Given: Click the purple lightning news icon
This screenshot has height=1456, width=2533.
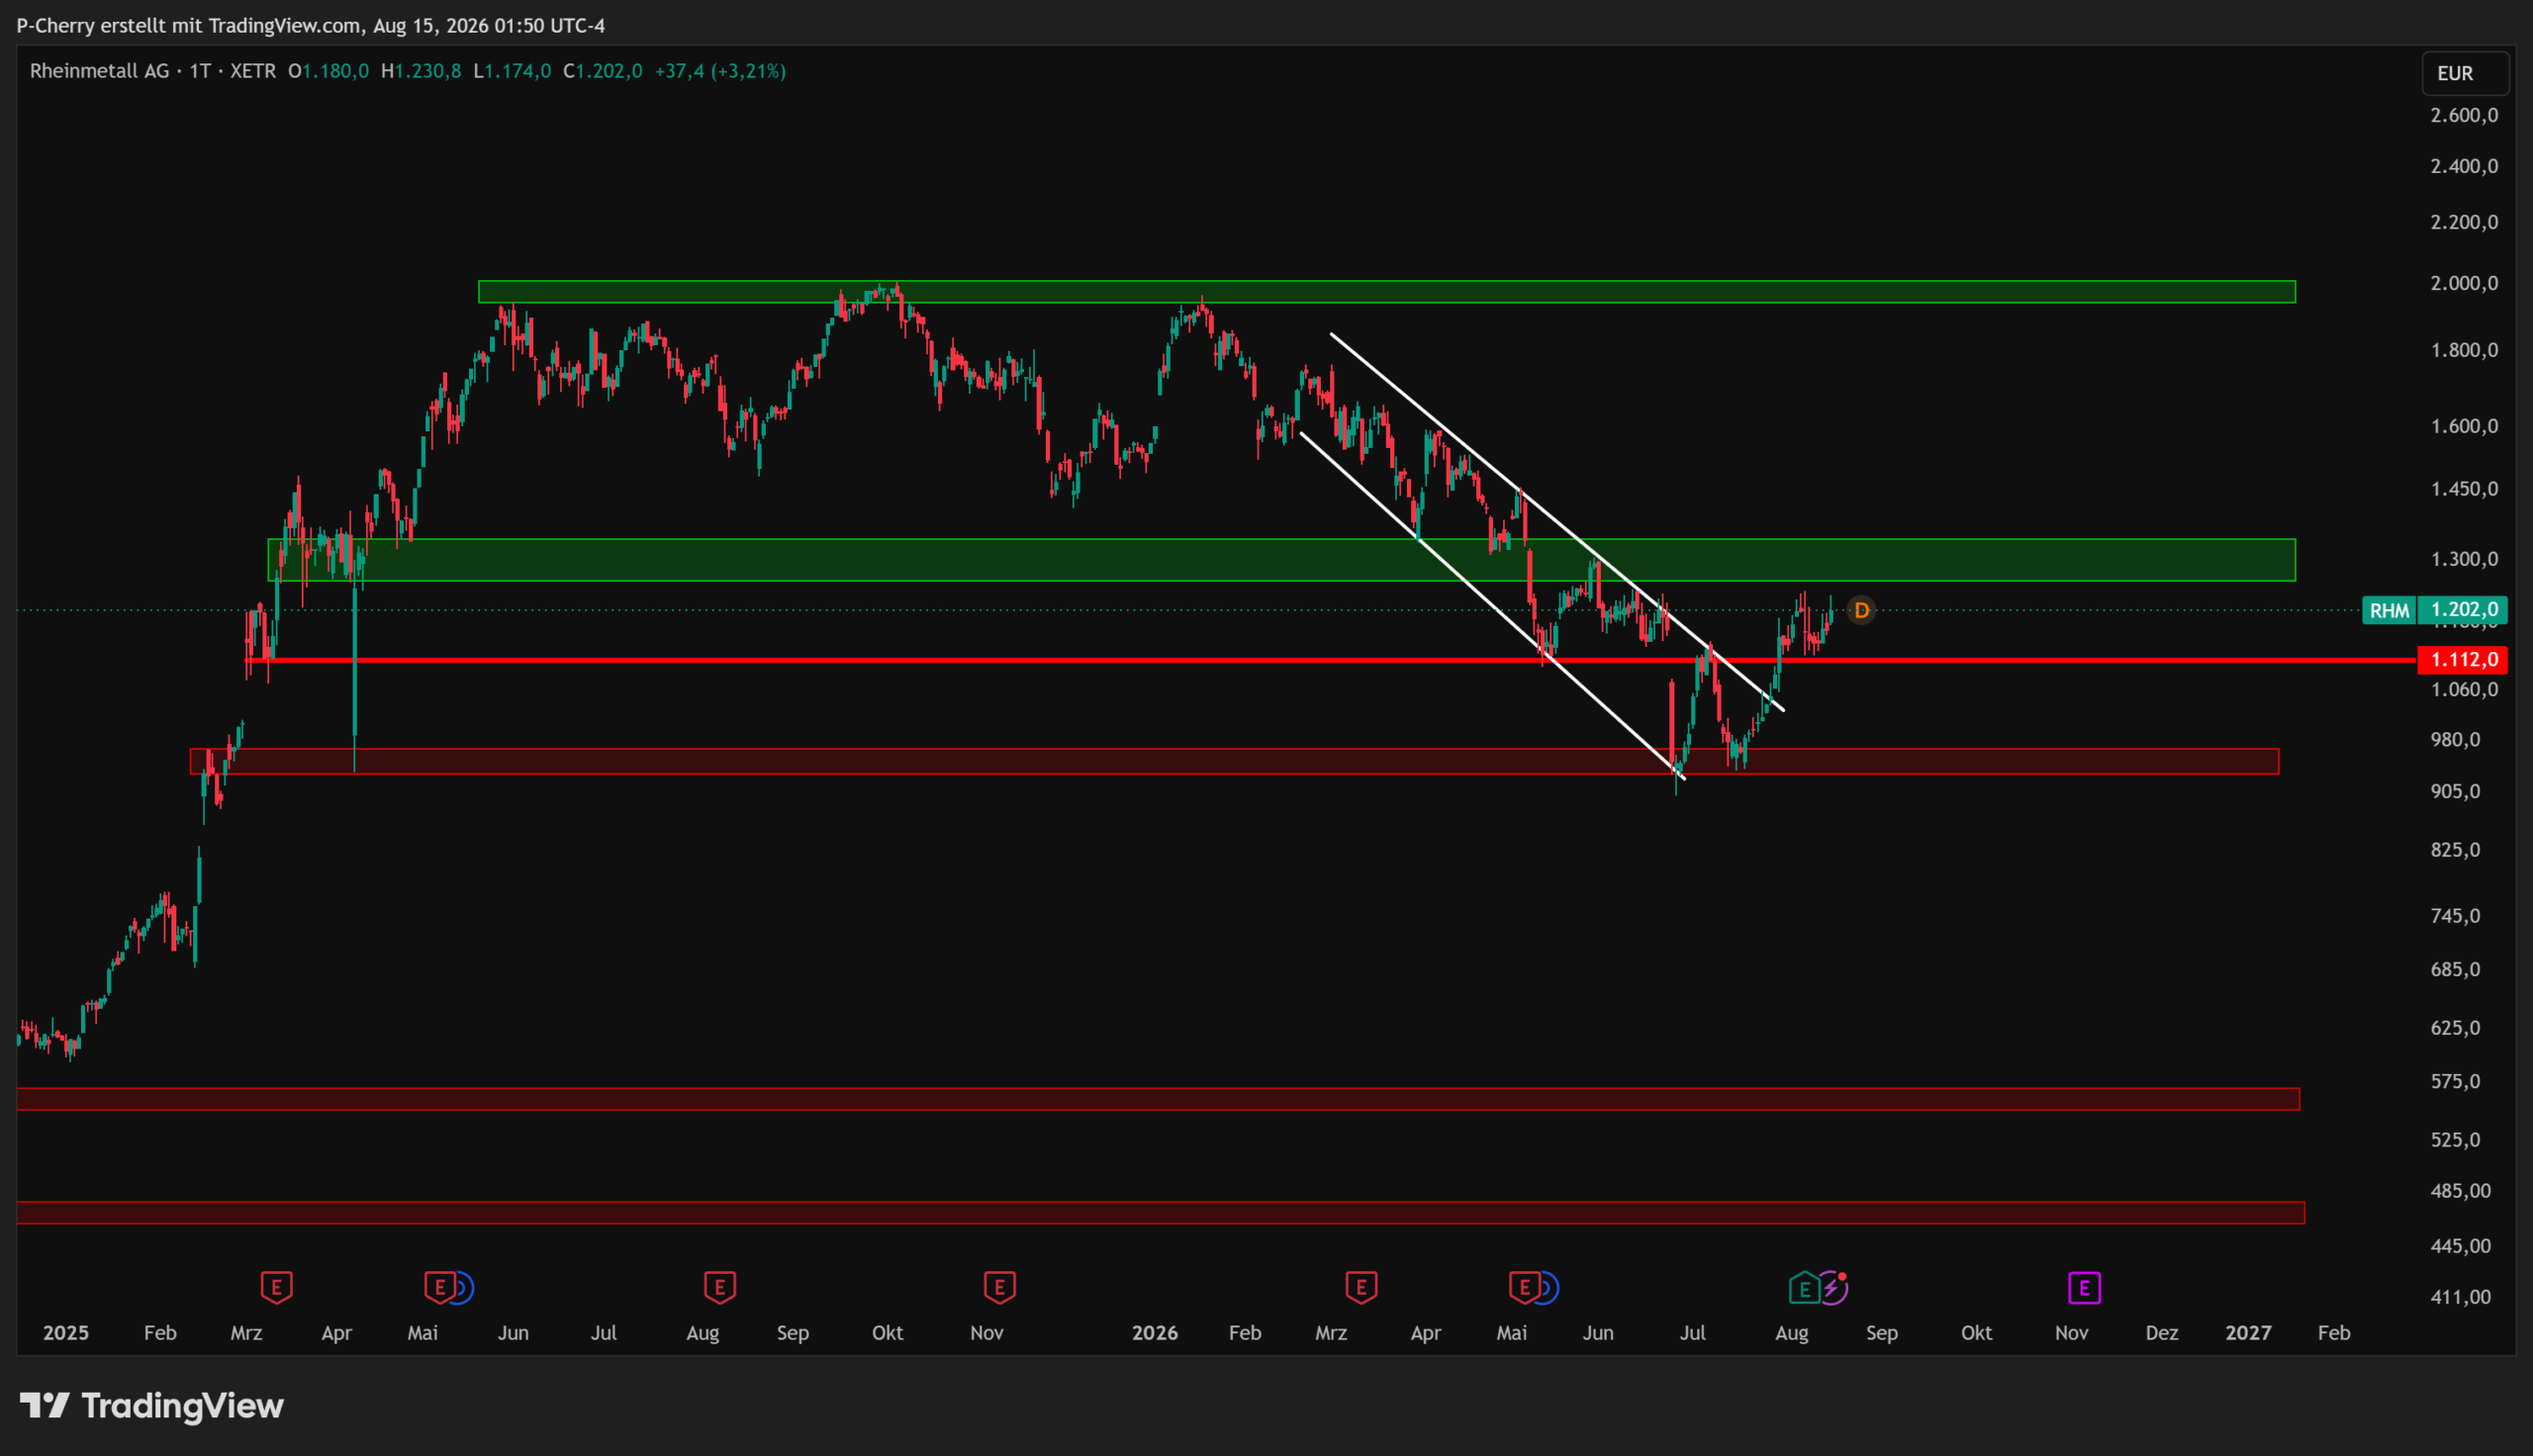Looking at the screenshot, I should tap(1833, 1288).
